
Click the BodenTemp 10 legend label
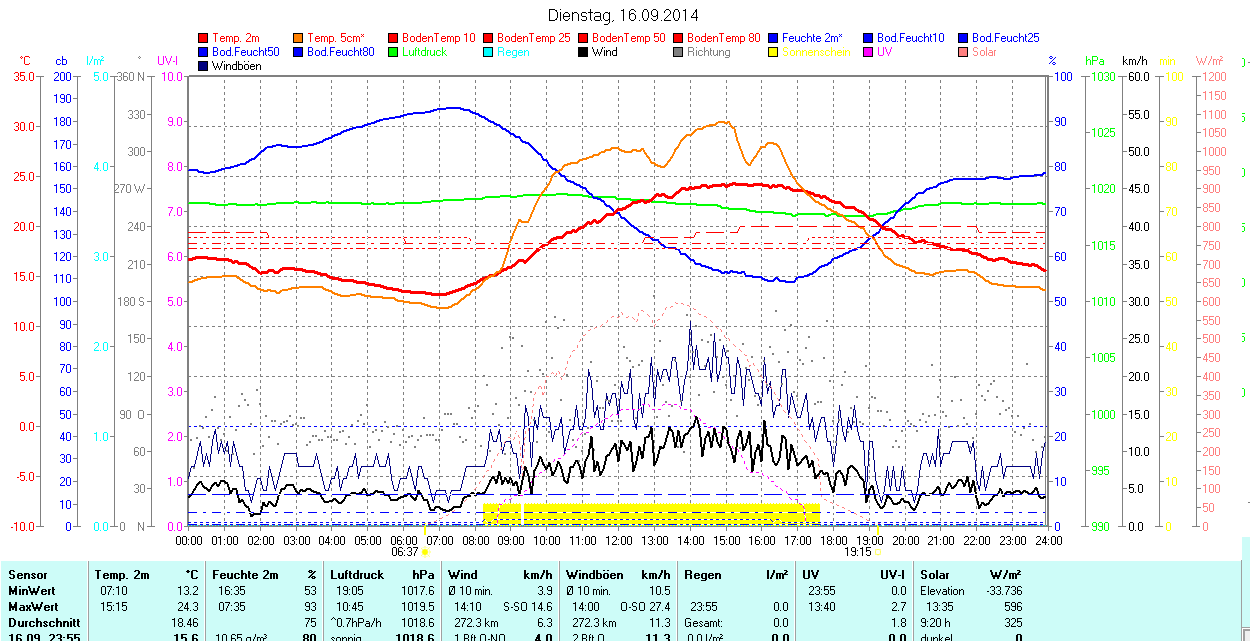pos(438,38)
